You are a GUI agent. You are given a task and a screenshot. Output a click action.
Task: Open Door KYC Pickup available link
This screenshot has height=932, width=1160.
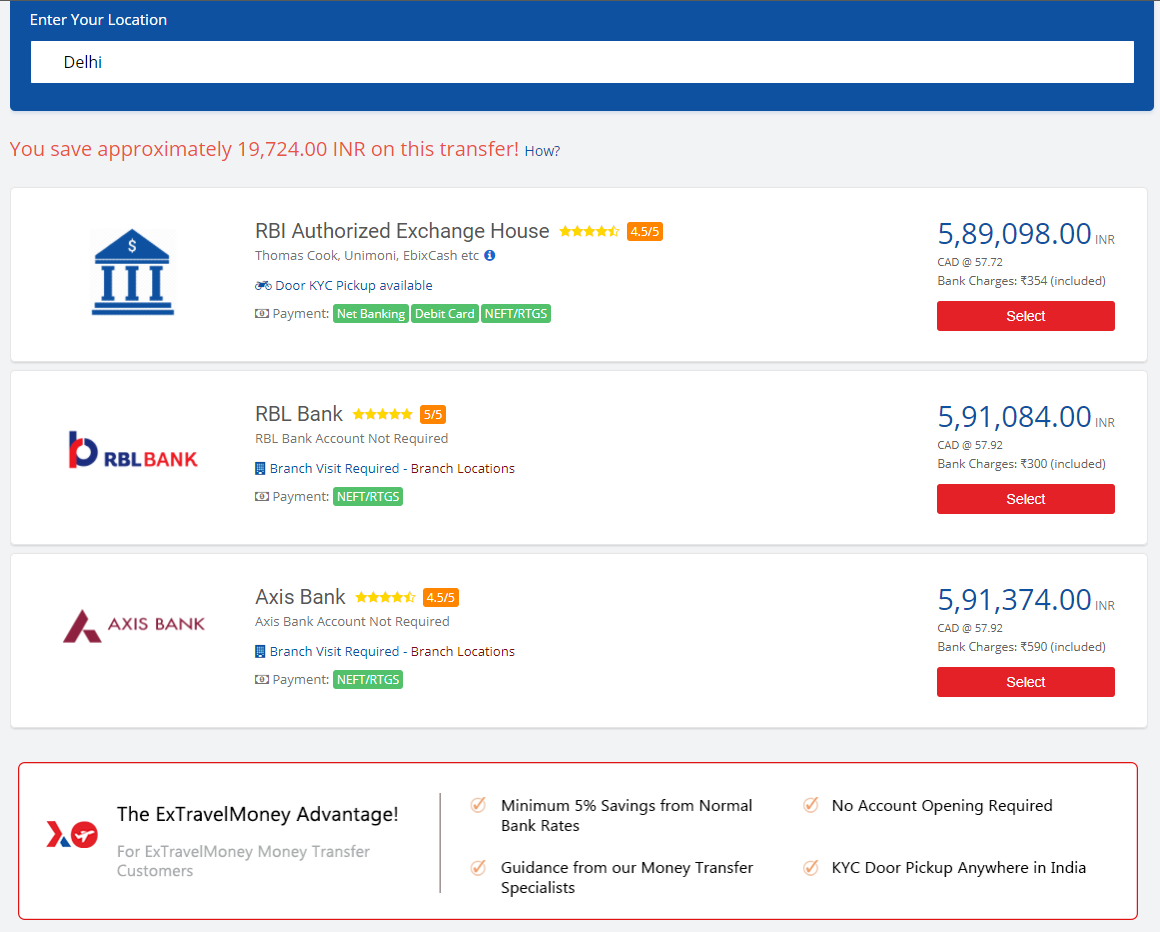(x=354, y=286)
